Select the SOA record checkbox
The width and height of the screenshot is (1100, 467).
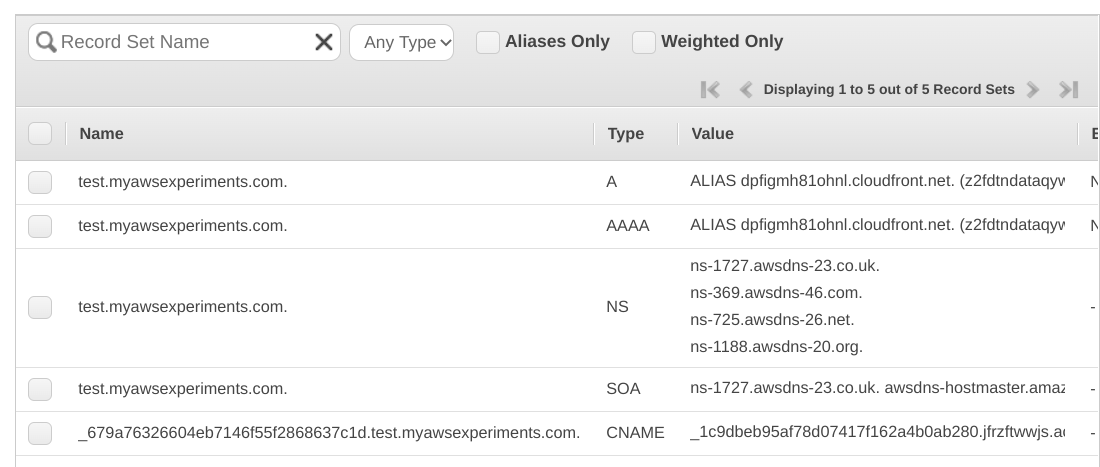coord(40,388)
